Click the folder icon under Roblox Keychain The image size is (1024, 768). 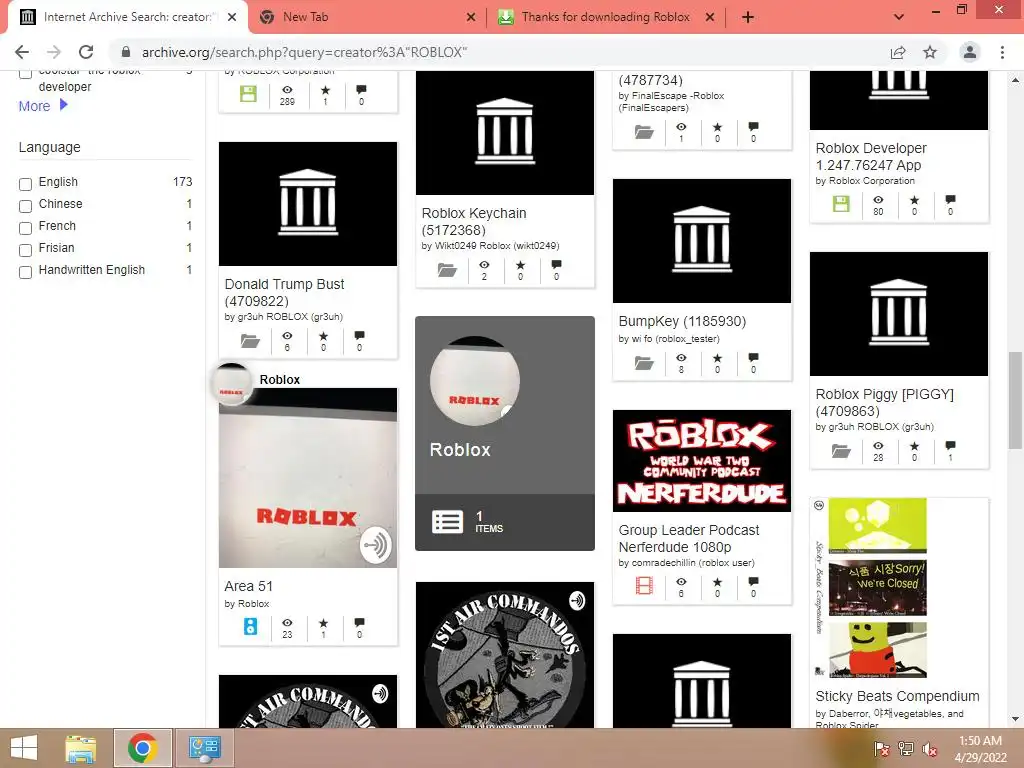(x=447, y=270)
